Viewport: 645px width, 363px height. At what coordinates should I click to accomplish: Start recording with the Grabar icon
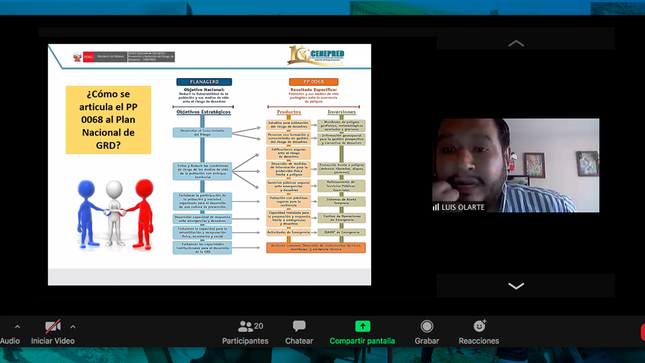pos(427,326)
